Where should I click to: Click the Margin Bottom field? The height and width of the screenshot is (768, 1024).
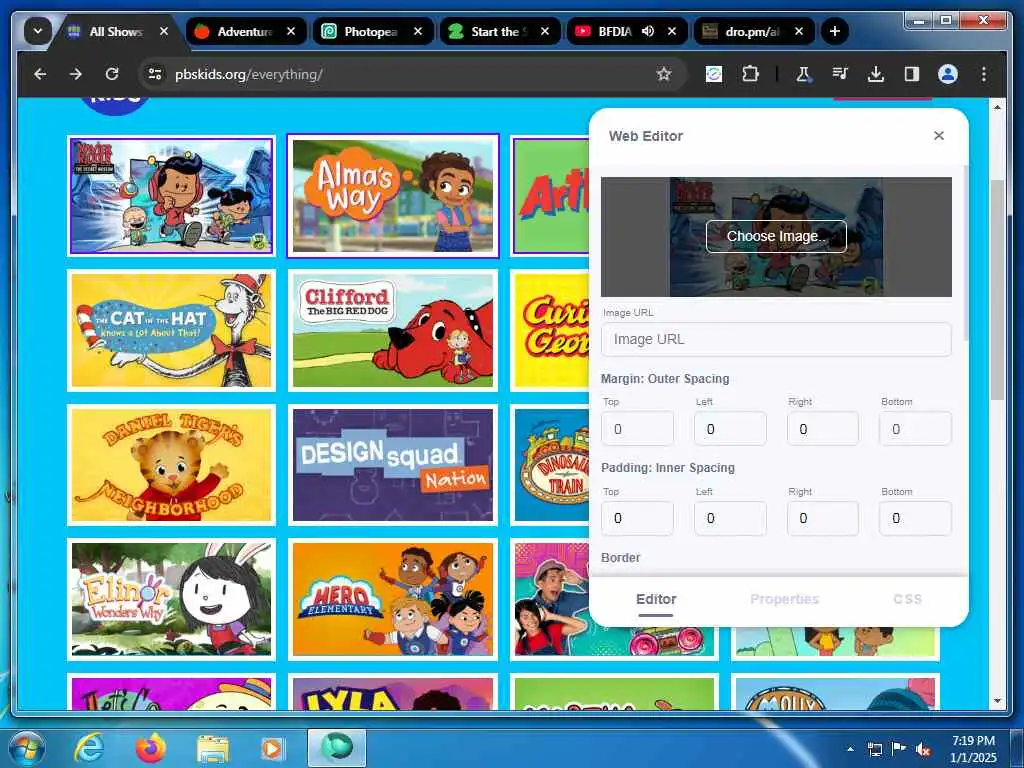coord(915,429)
